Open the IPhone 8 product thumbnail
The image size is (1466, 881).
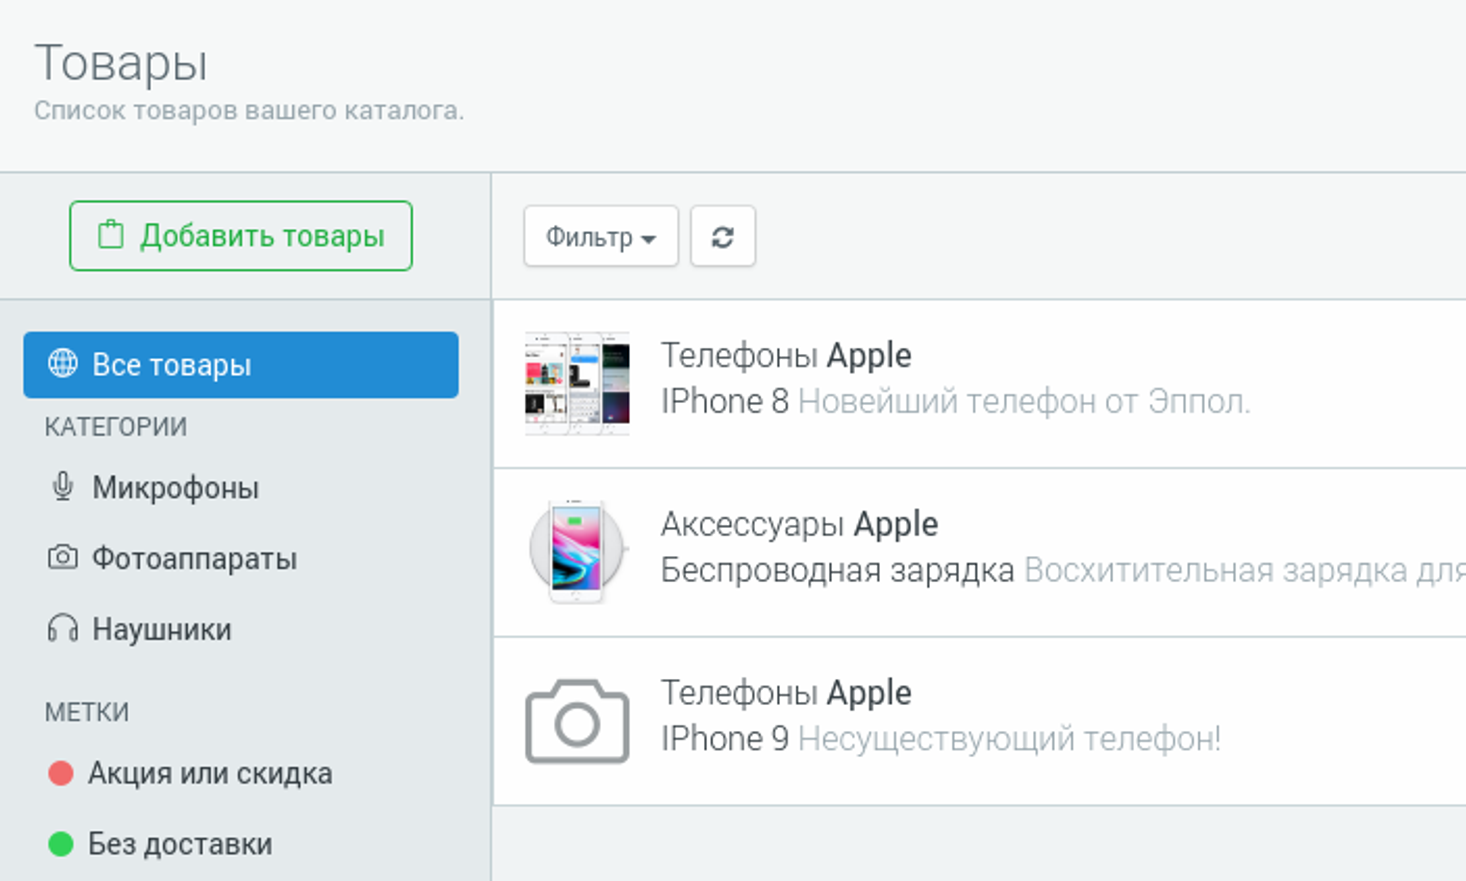click(x=577, y=383)
